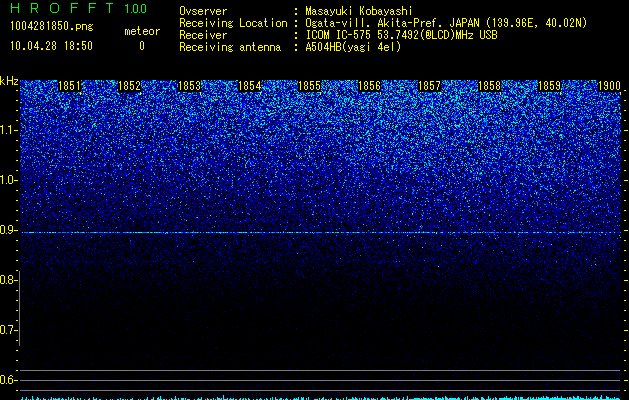Screen dimensions: 629x400
Task: Click the 1857 time marker
Action: (429, 86)
